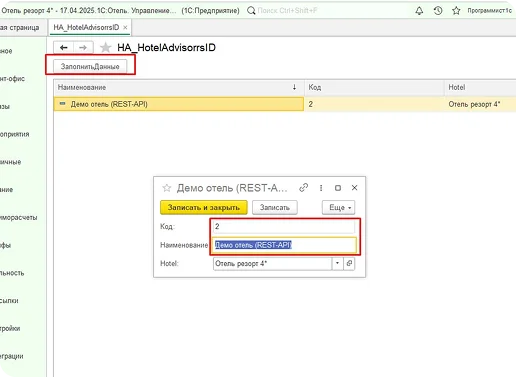The image size is (516, 377).
Task: Go forward with the right arrow
Action: tap(83, 48)
